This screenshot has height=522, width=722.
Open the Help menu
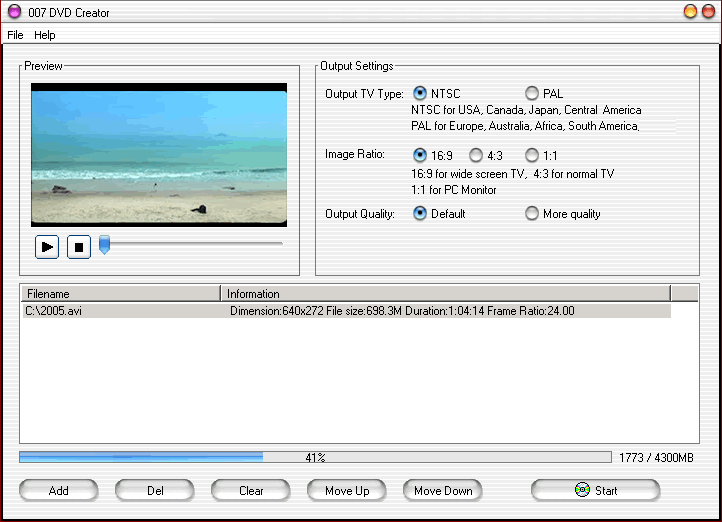pos(45,35)
